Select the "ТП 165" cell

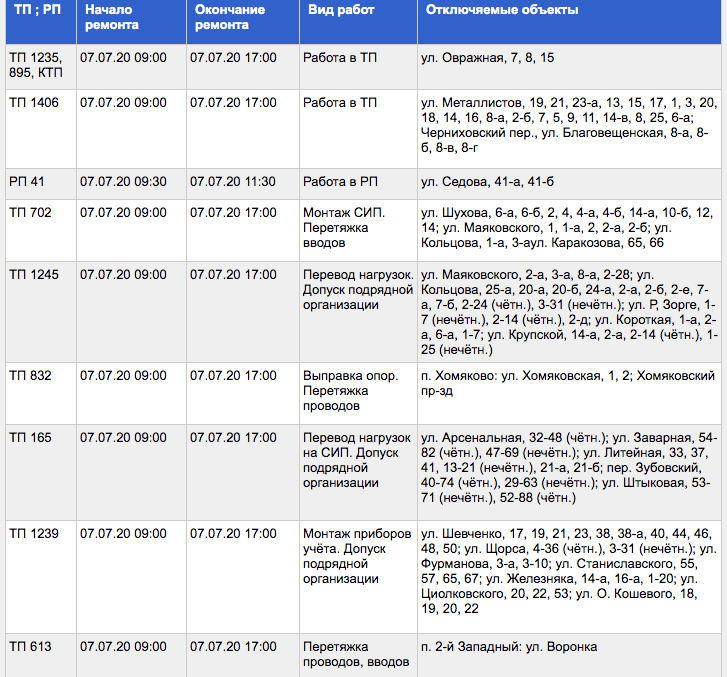(30, 438)
